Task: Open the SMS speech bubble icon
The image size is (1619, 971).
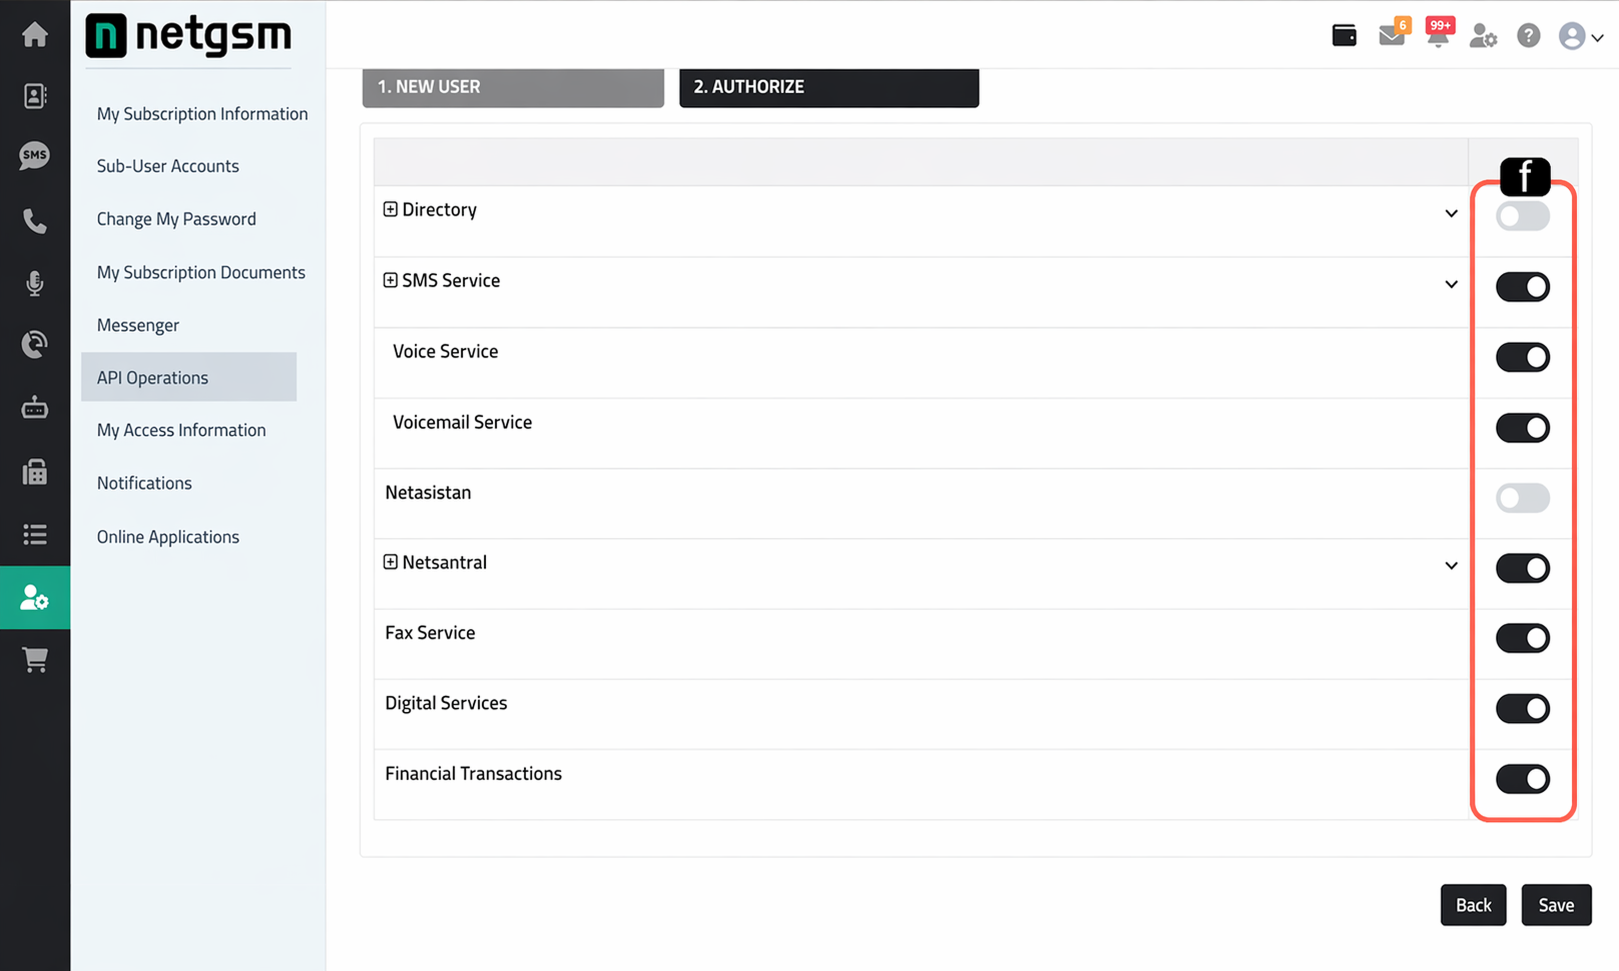Action: click(35, 156)
